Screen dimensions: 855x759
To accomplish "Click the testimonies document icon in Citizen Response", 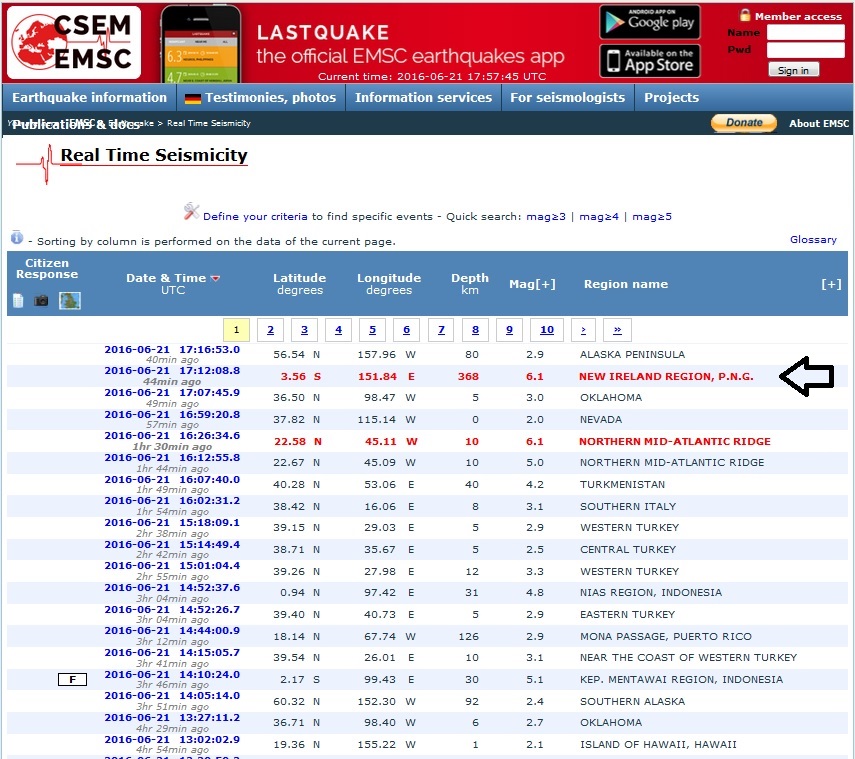I will (19, 300).
